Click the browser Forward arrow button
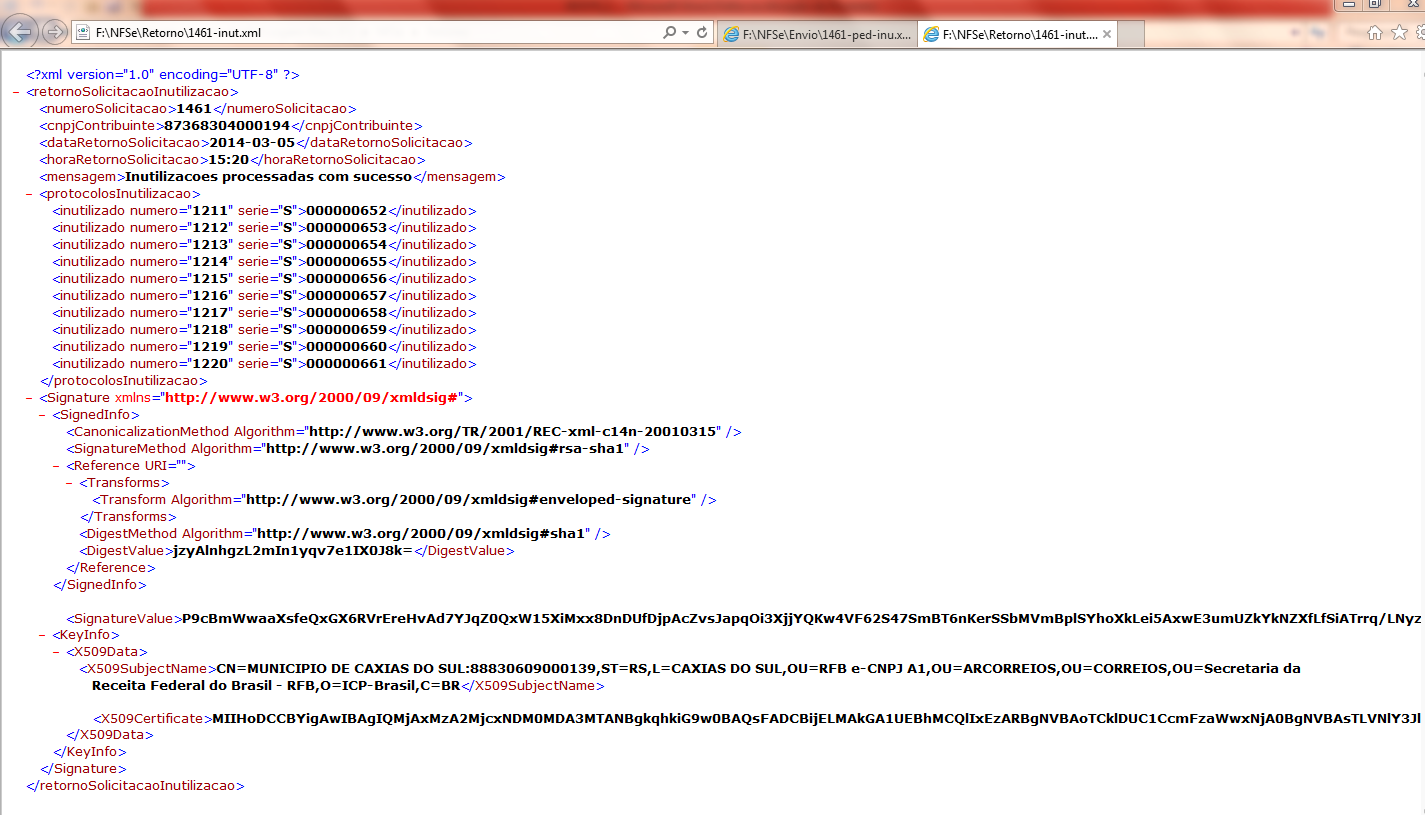 click(x=54, y=32)
